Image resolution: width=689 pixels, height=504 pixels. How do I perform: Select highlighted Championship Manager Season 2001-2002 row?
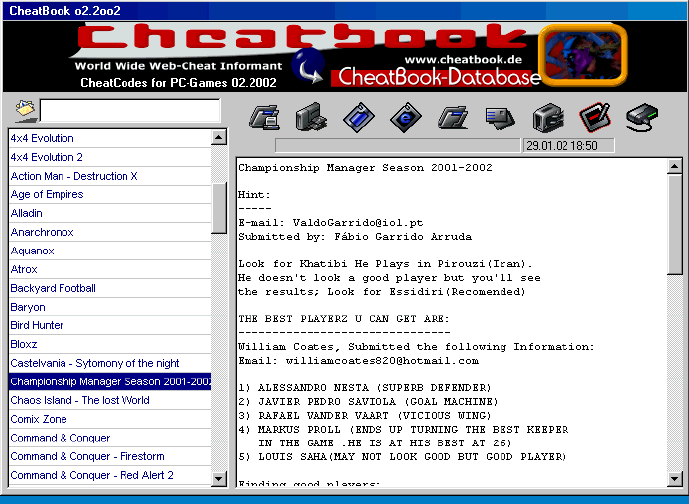110,381
